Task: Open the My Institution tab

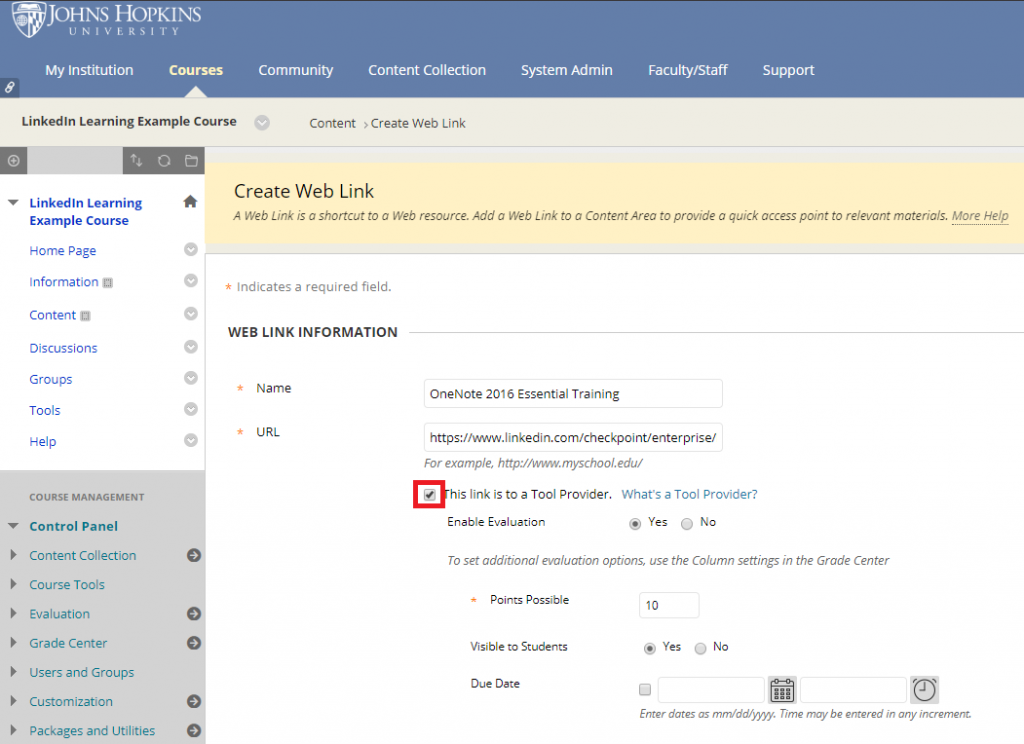Action: pyautogui.click(x=89, y=70)
